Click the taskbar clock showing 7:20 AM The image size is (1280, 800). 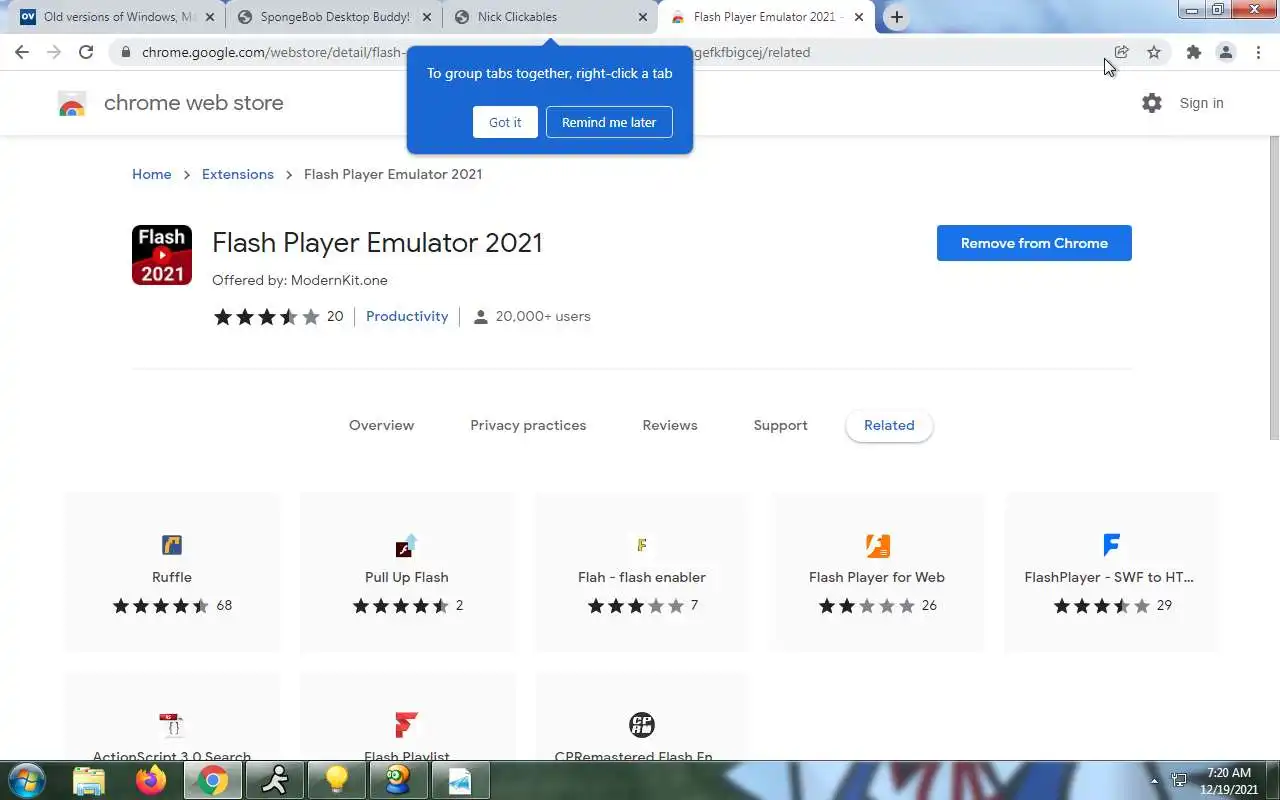[1229, 773]
